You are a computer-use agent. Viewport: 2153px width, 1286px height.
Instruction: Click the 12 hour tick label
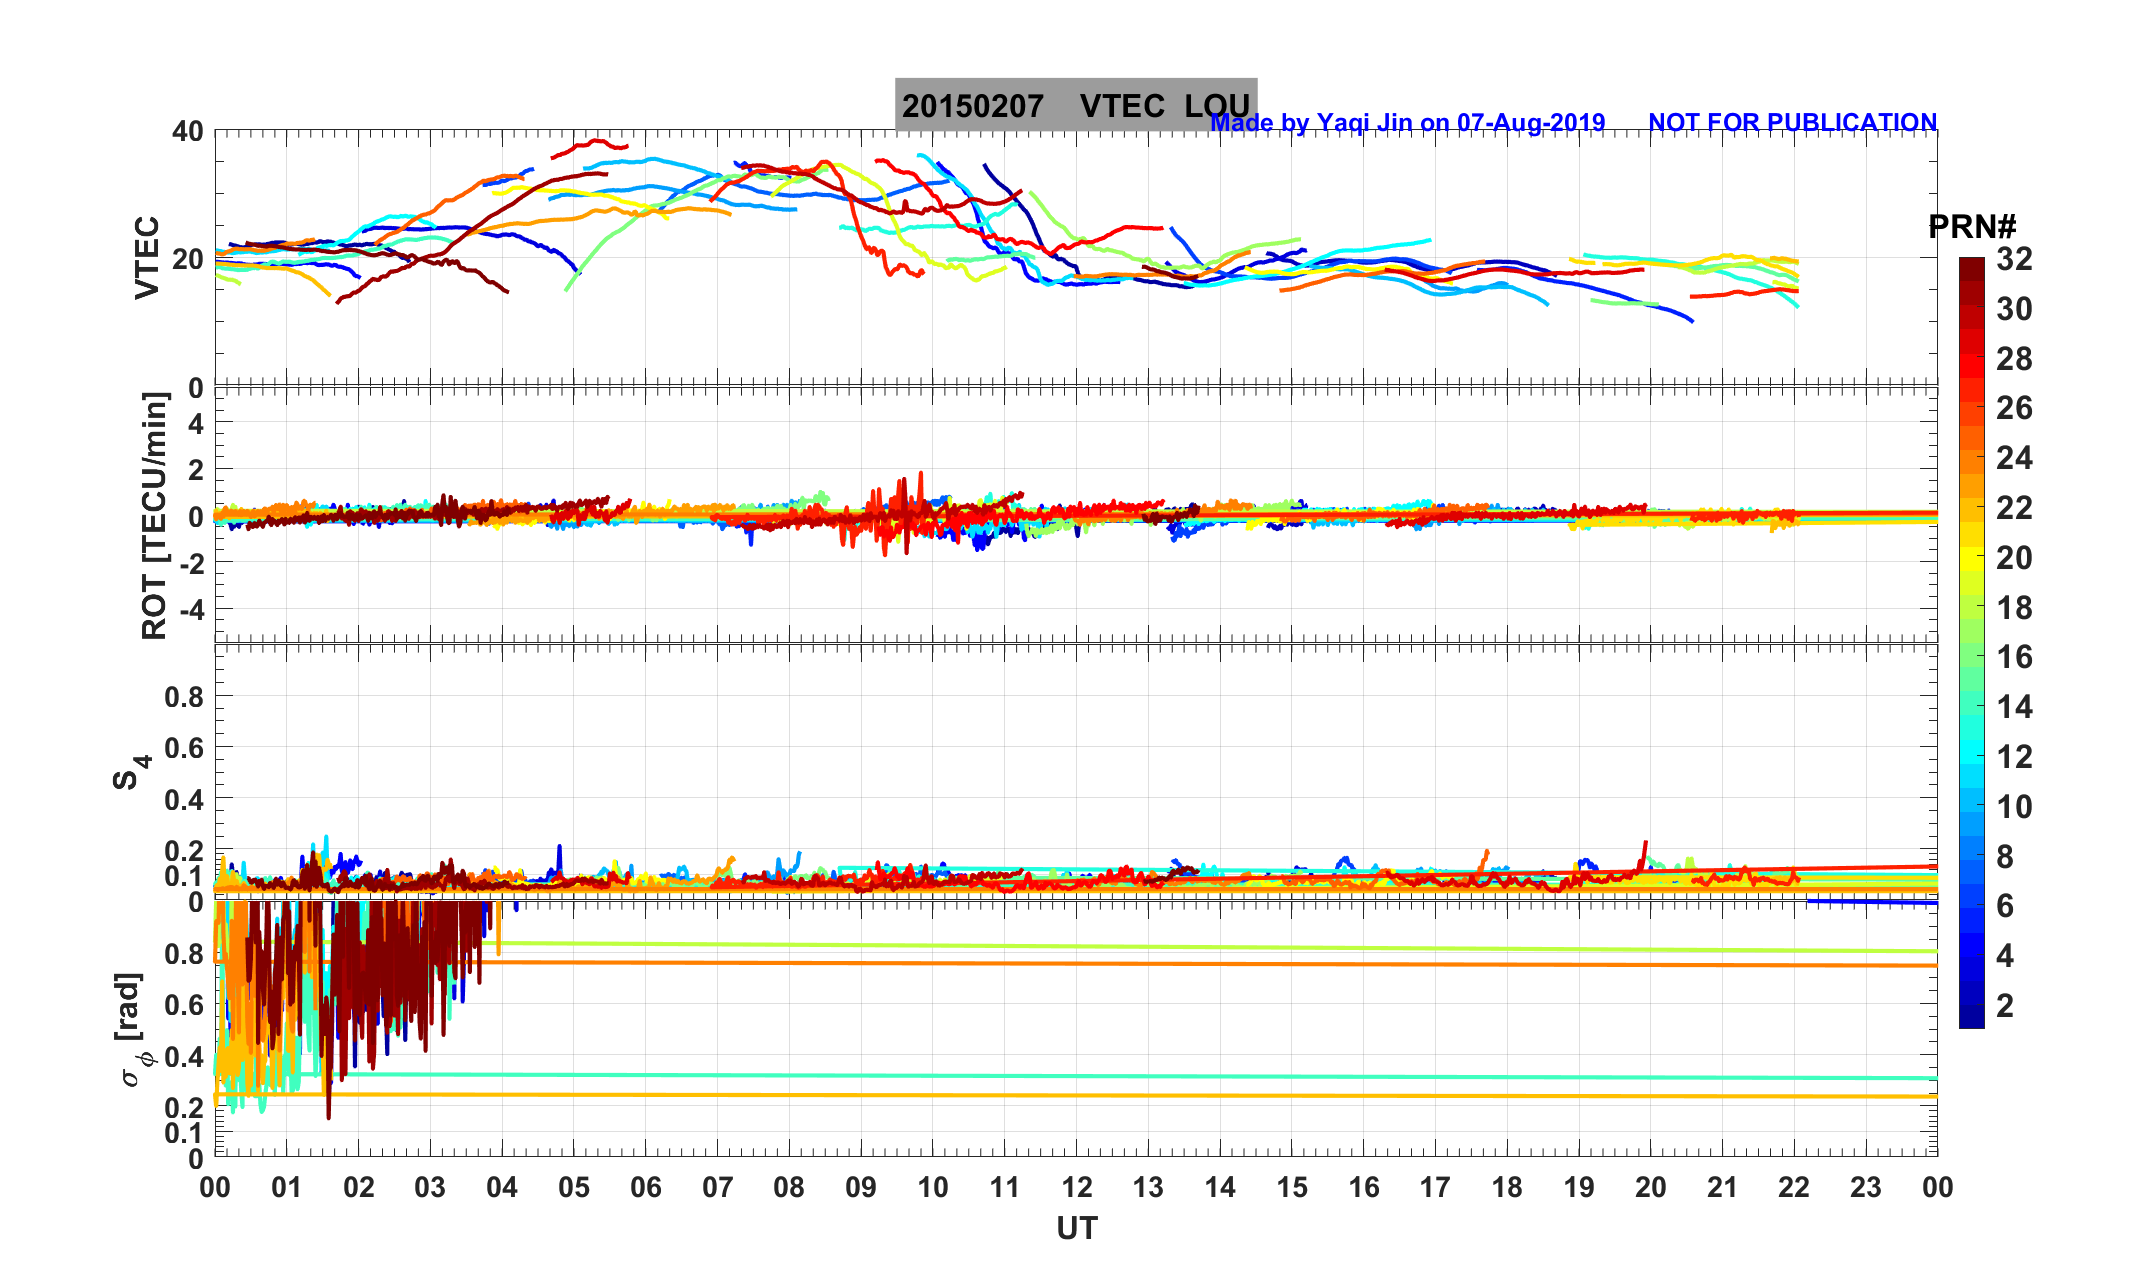(1076, 1188)
